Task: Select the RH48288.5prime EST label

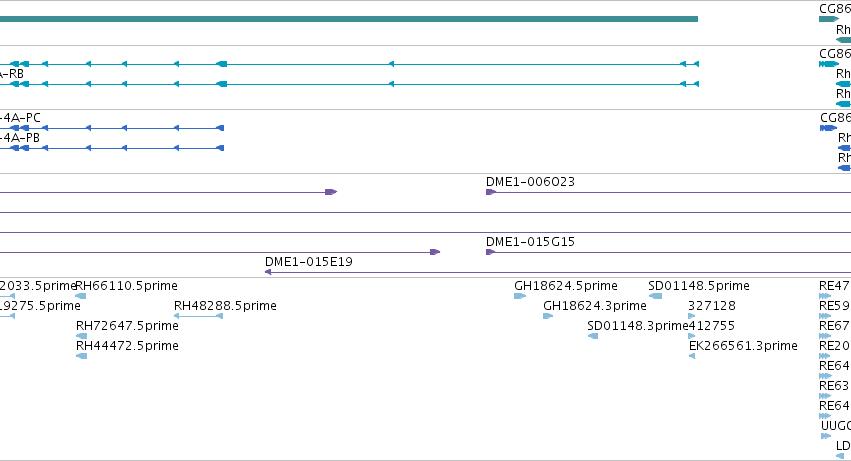Action: coord(225,306)
